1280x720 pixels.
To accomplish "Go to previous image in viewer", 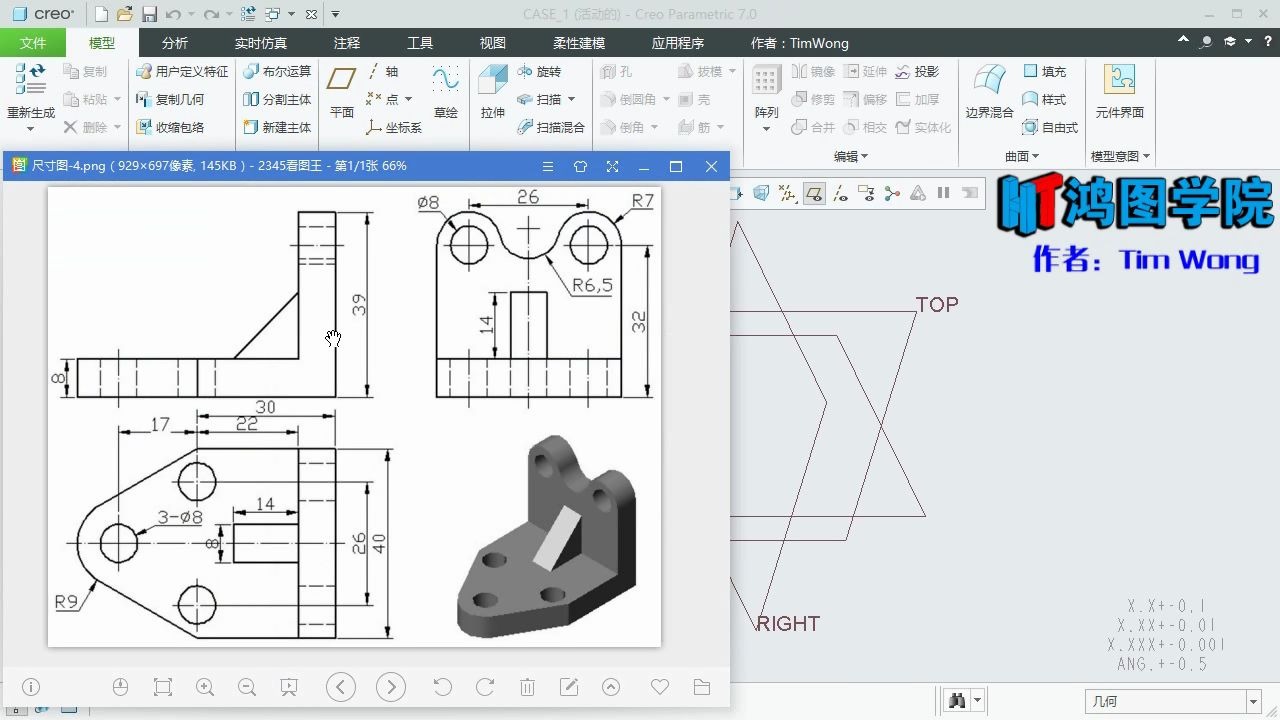I will [341, 687].
